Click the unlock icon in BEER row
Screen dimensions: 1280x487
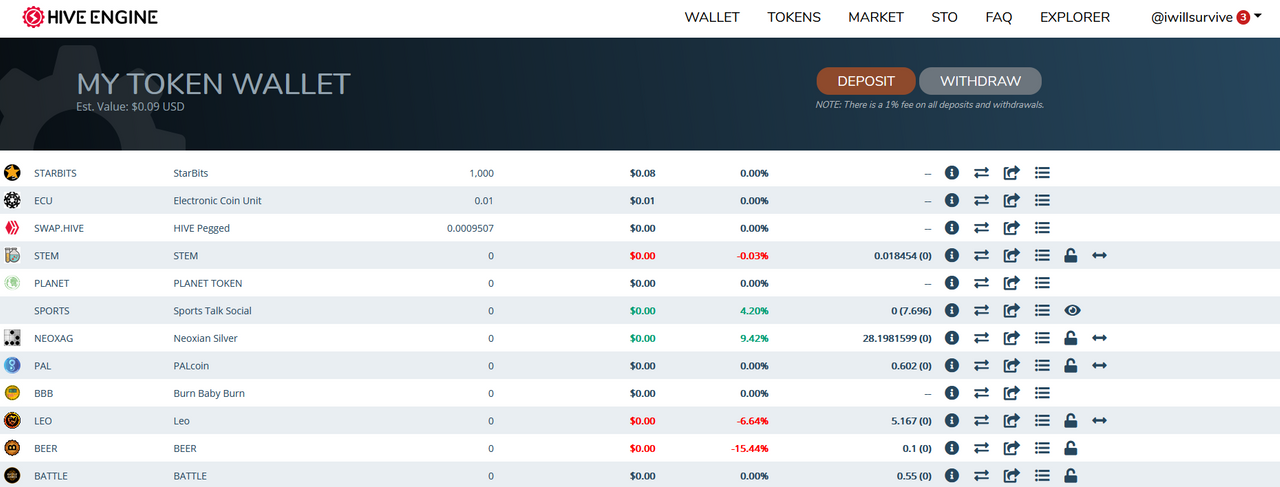[x=1071, y=448]
